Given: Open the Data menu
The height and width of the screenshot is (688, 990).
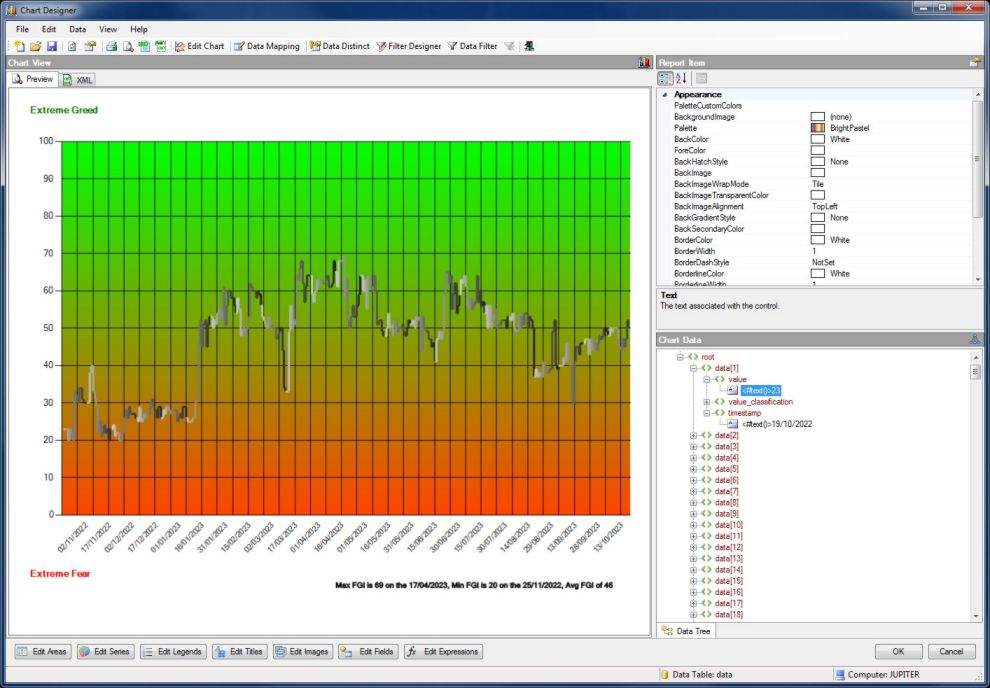Looking at the screenshot, I should pos(77,30).
